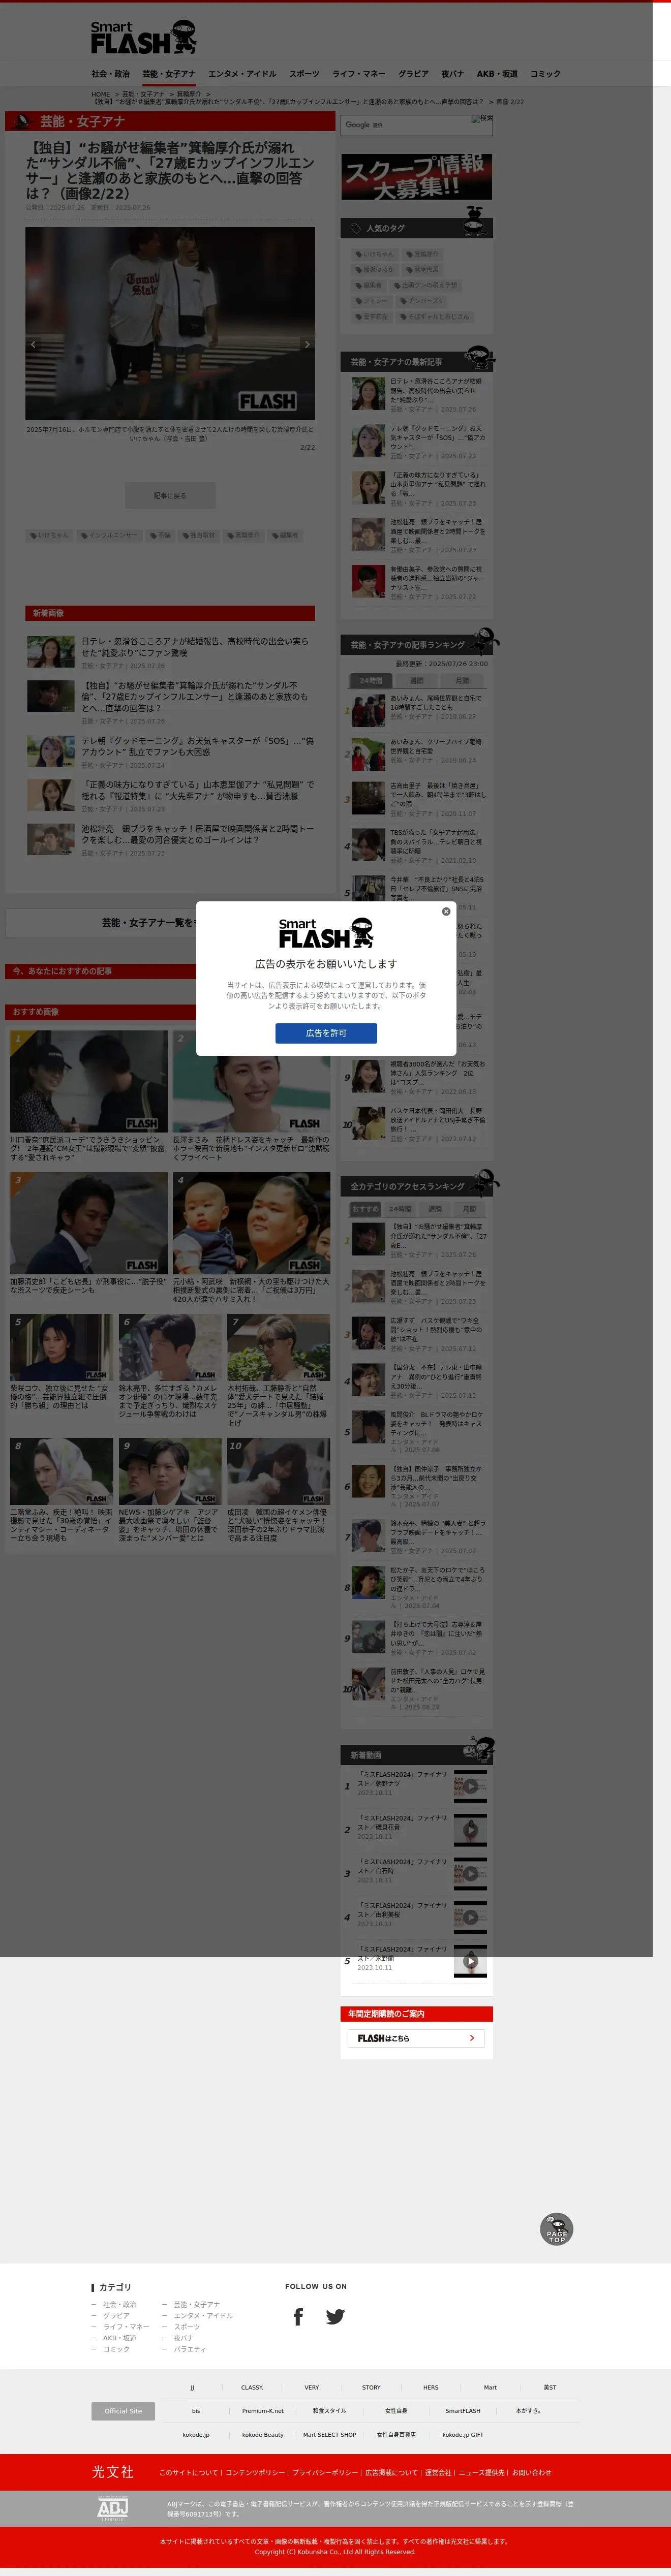Click the 光文社 logo in red footer
This screenshot has width=671, height=2576.
112,2471
